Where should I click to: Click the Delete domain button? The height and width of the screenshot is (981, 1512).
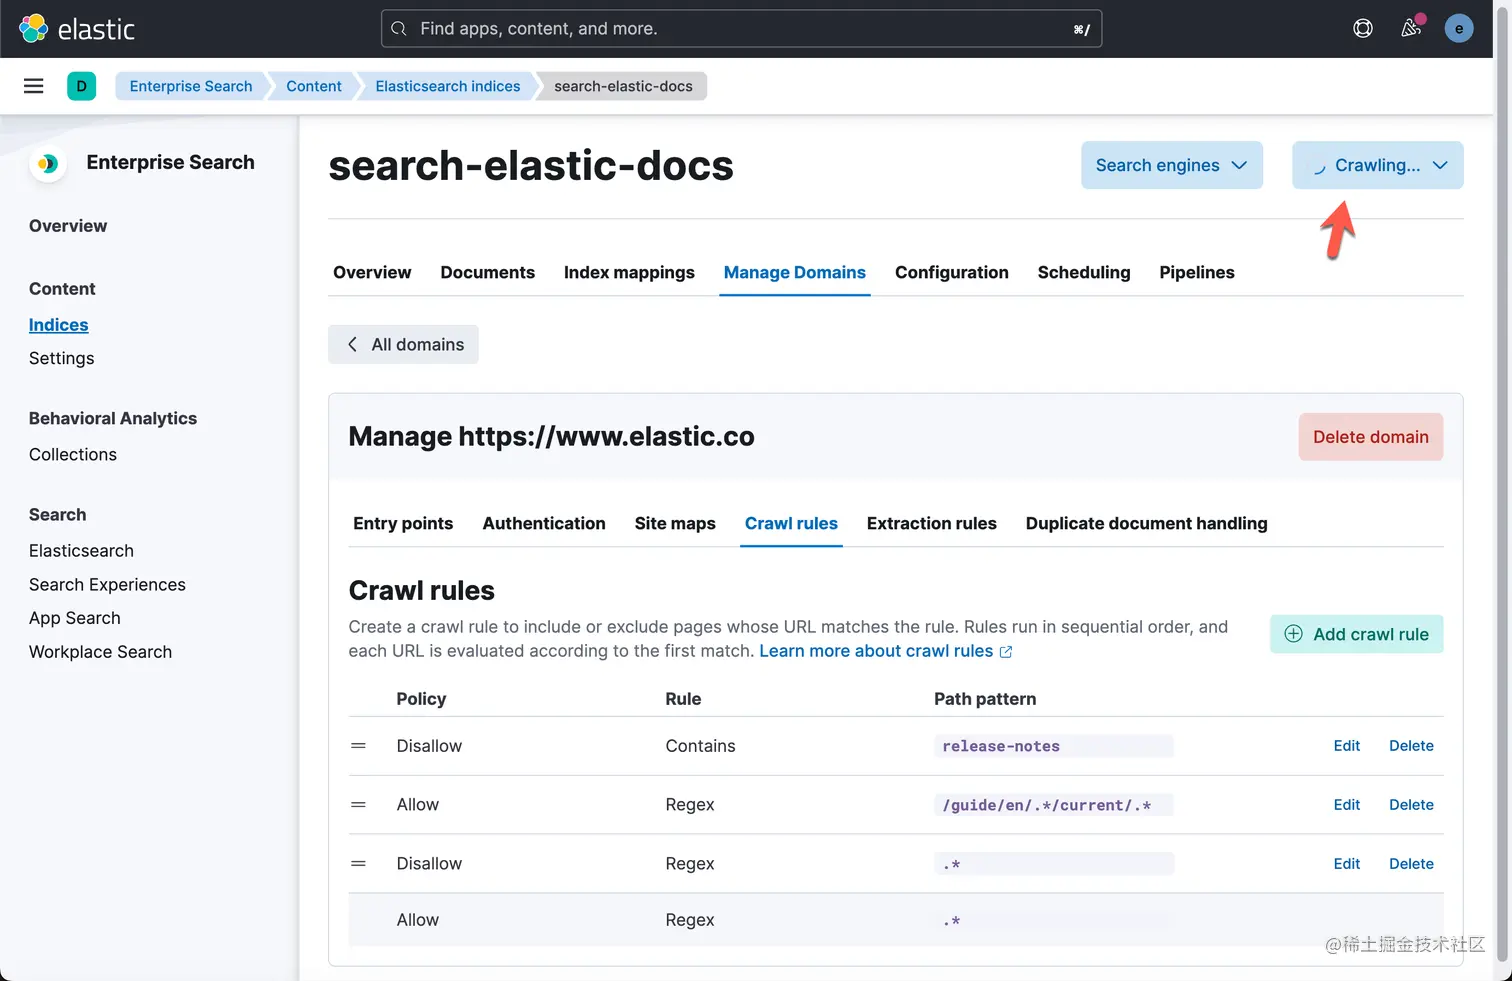click(1371, 437)
